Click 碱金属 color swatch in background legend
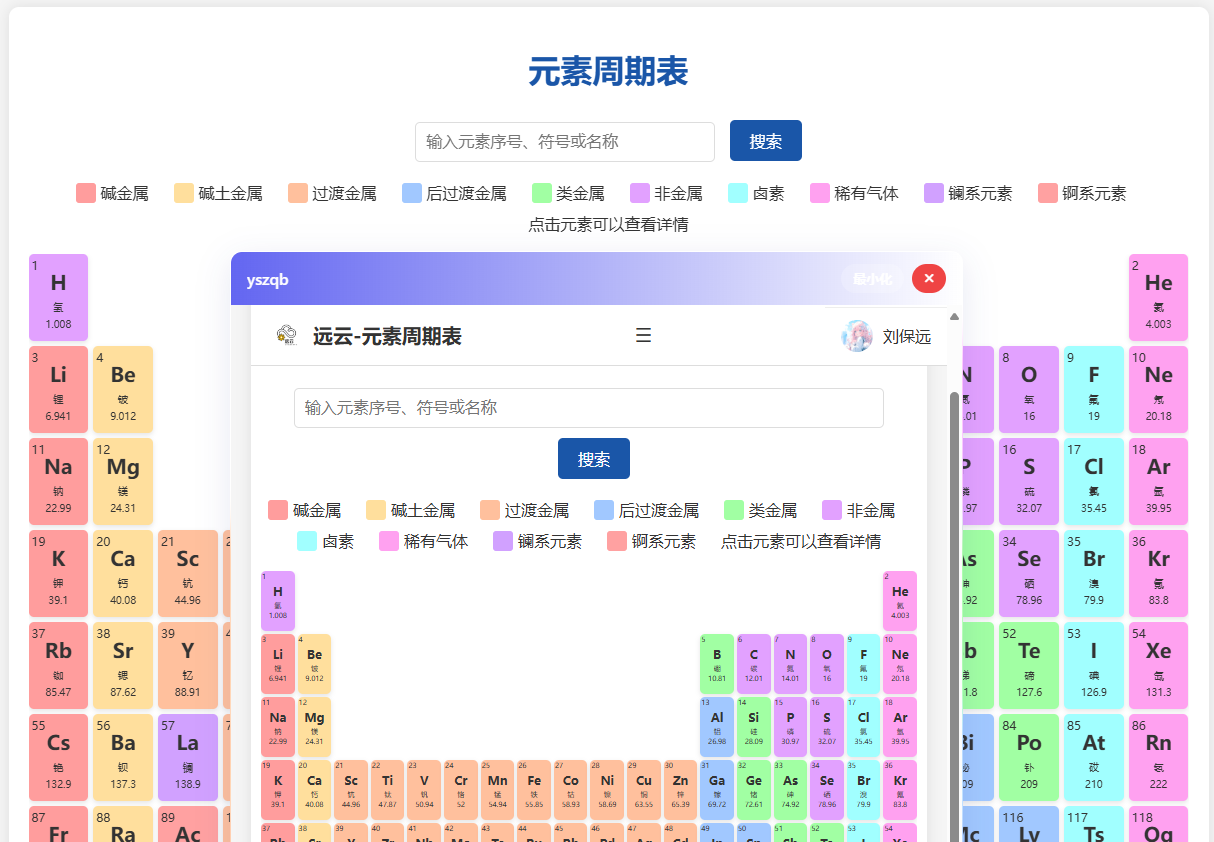 pyautogui.click(x=86, y=193)
